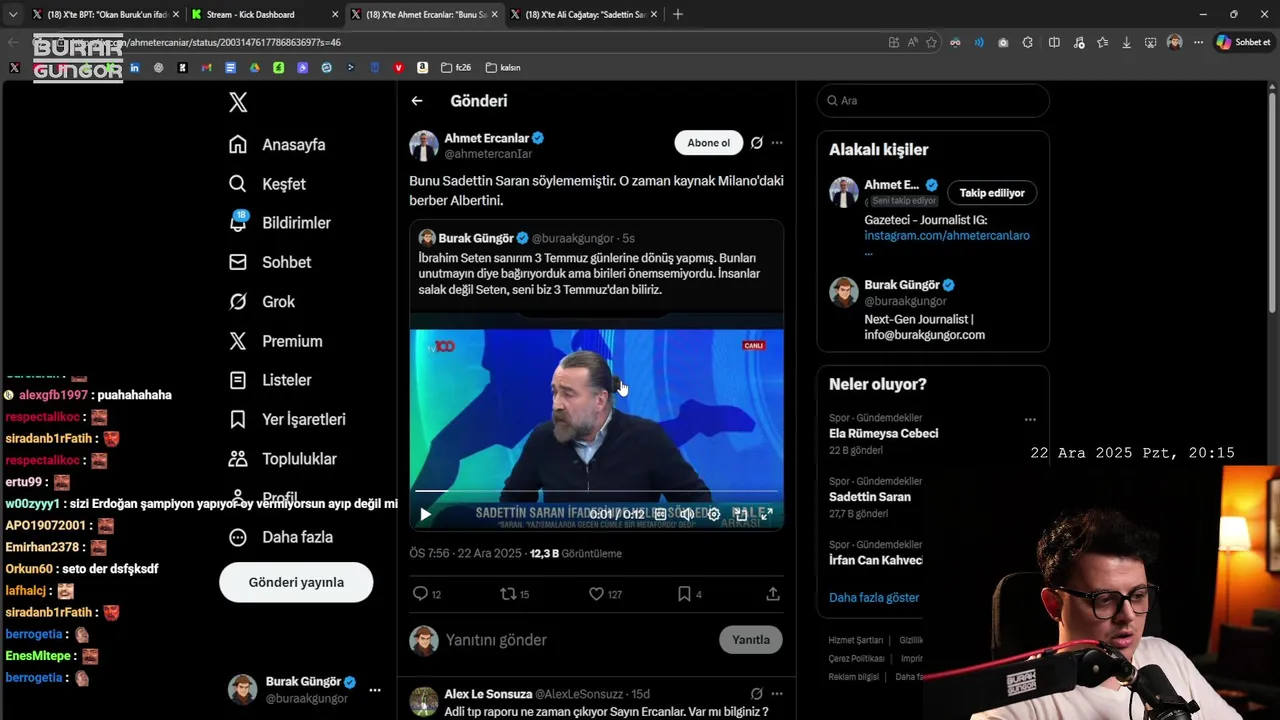1280x720 pixels.
Task: Play the embedded video
Action: click(425, 514)
